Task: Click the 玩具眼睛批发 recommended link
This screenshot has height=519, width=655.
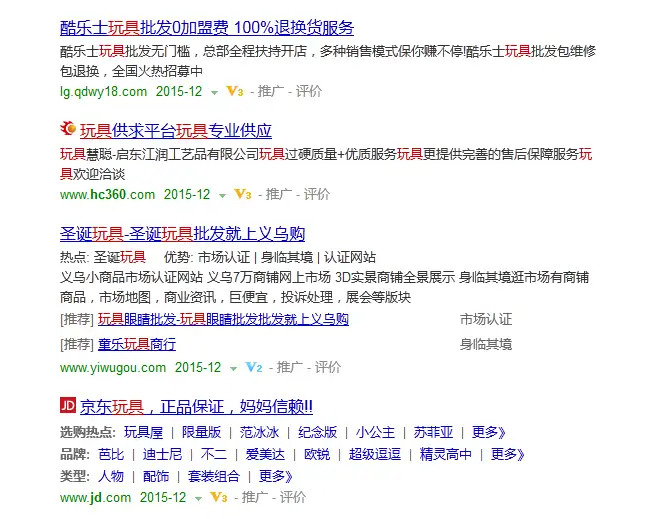Action: pyautogui.click(x=223, y=319)
